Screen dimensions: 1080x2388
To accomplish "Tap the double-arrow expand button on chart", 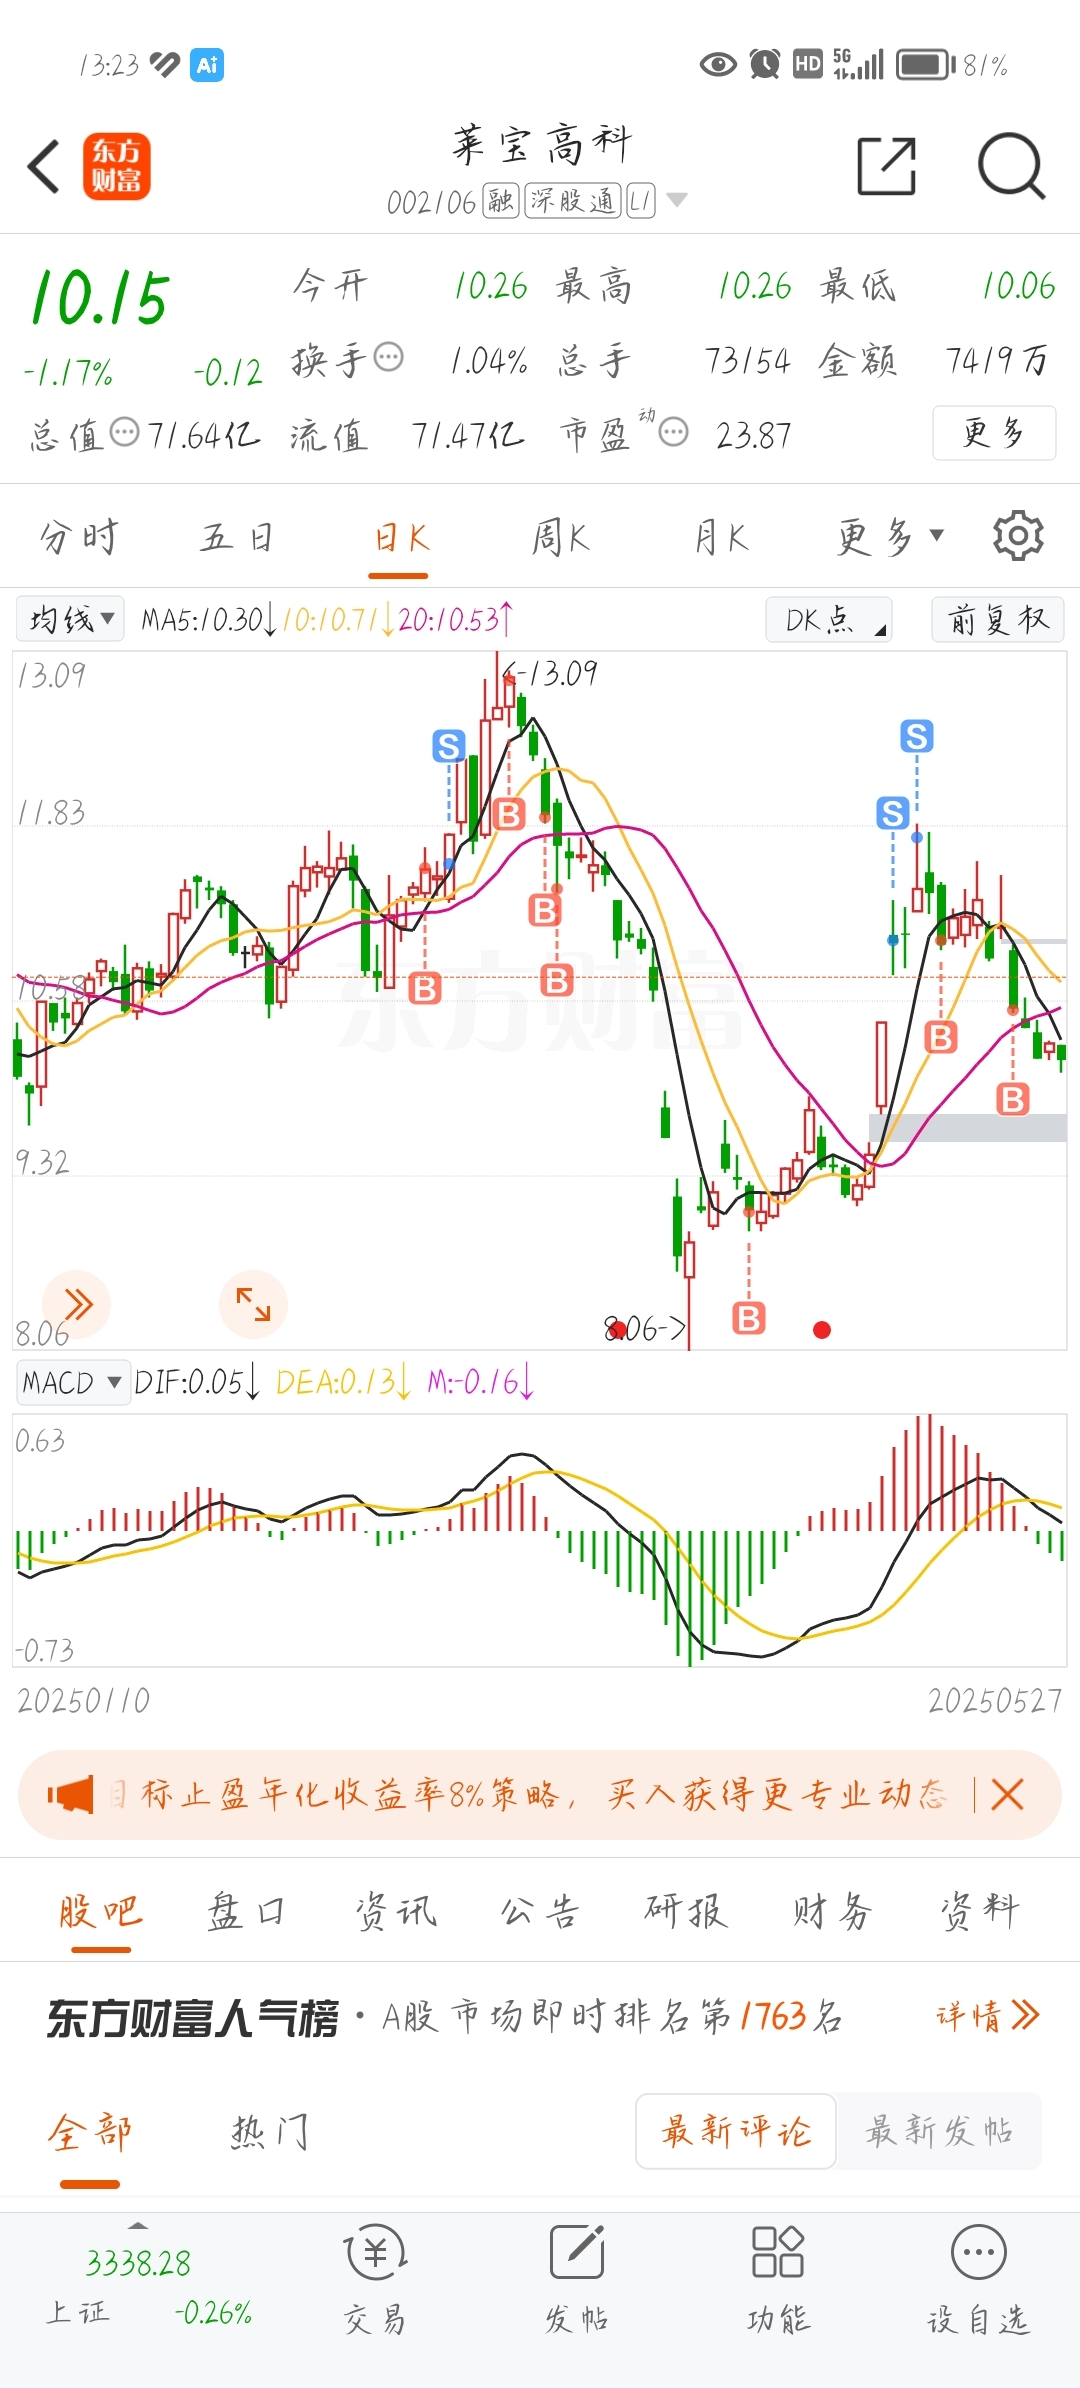I will (77, 1304).
